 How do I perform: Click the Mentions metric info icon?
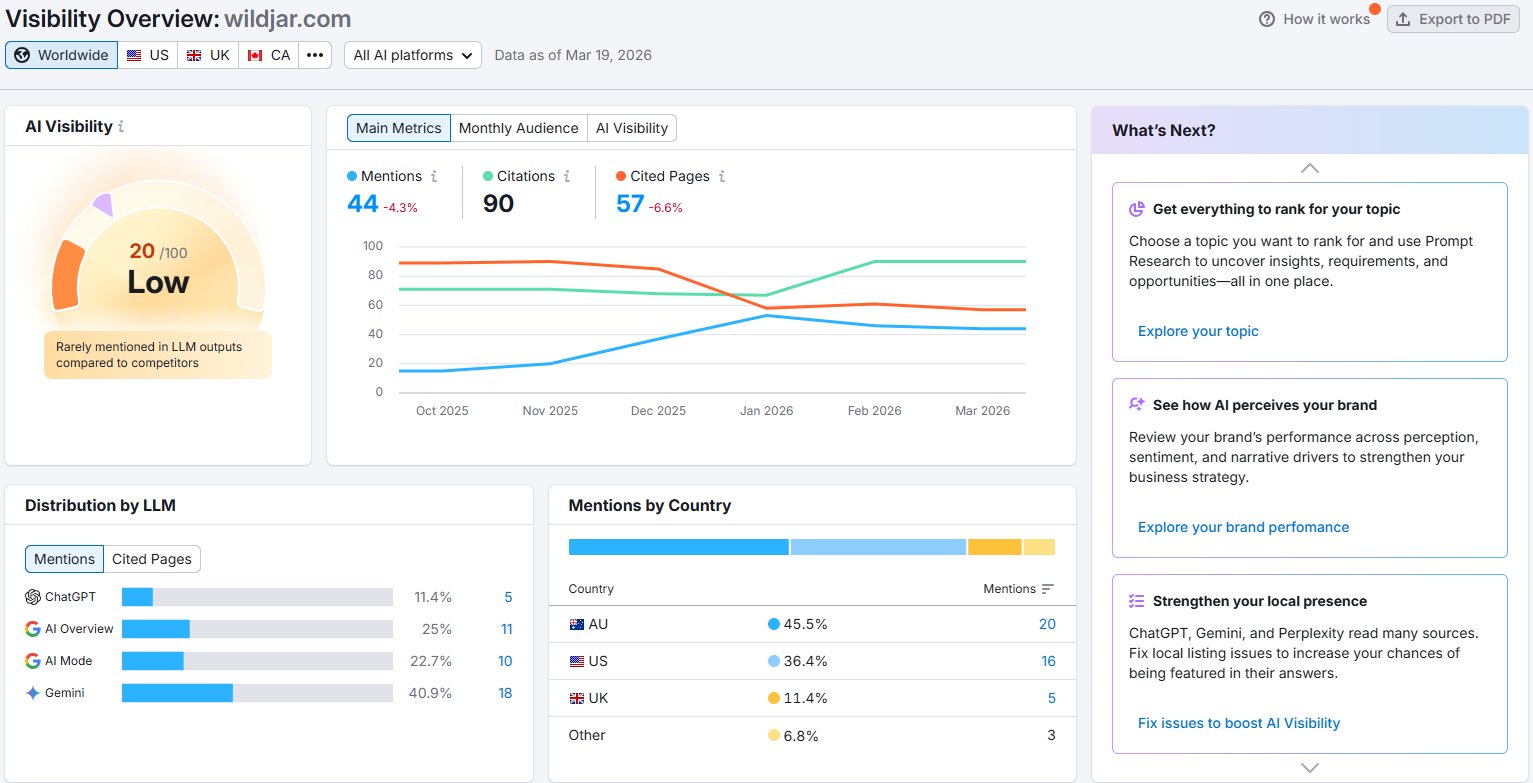pos(434,176)
